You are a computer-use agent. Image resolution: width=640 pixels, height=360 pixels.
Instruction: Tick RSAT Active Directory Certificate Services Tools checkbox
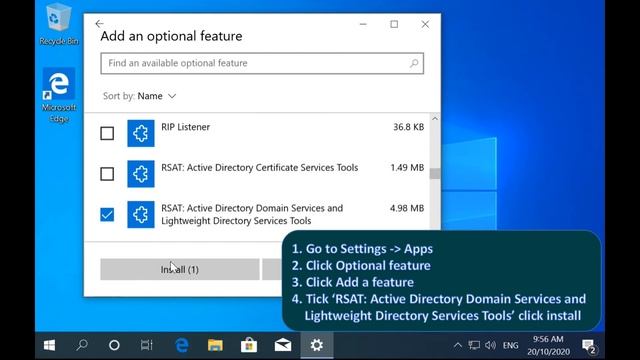107,174
